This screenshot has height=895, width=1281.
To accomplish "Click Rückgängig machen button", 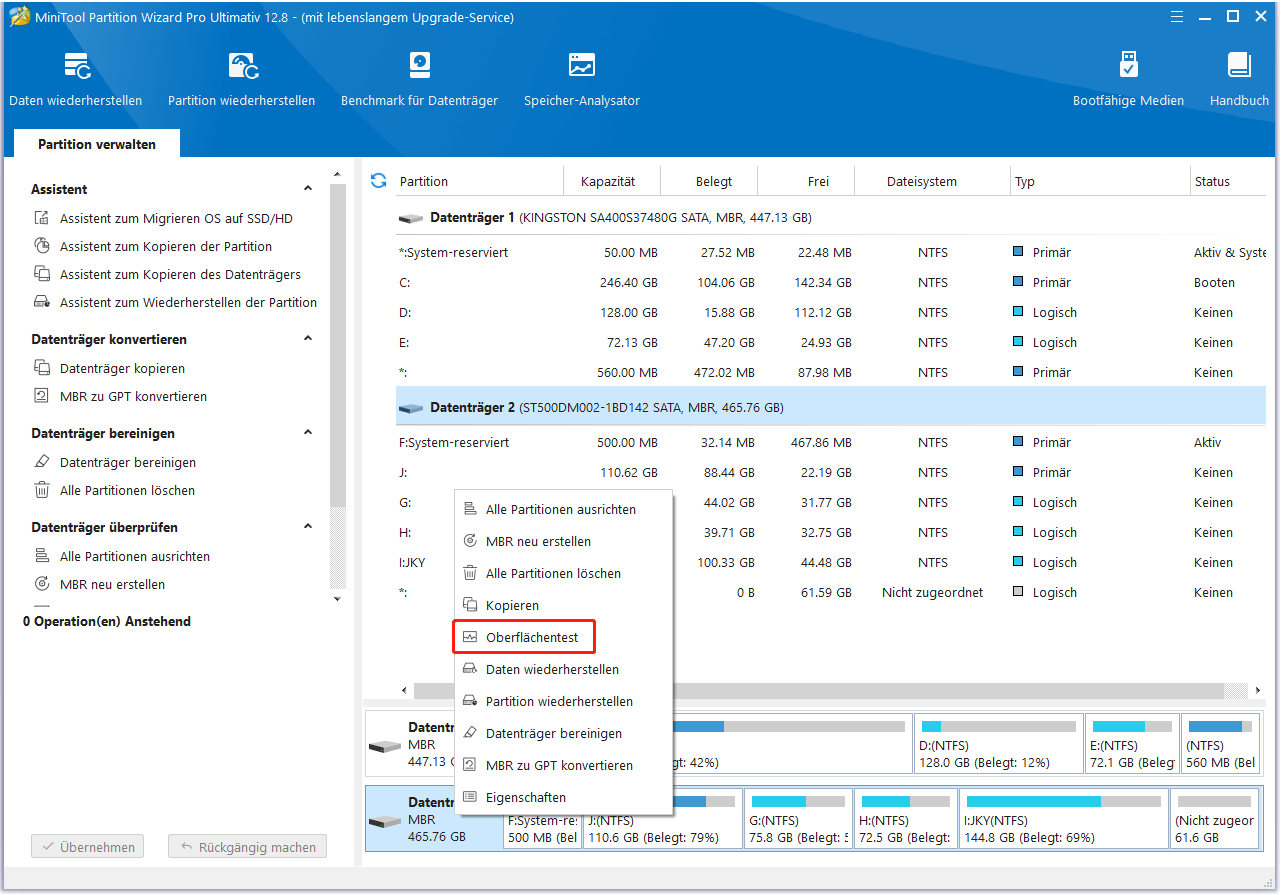I will click(x=247, y=847).
